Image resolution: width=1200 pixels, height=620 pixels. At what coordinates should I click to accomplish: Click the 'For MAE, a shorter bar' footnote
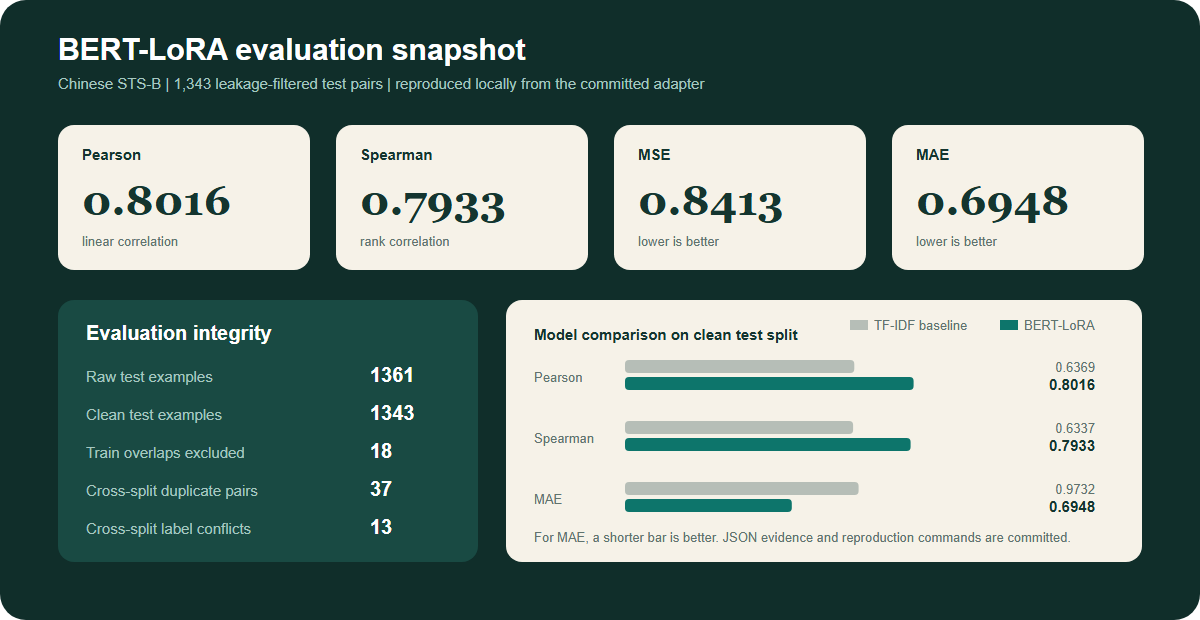coord(802,538)
